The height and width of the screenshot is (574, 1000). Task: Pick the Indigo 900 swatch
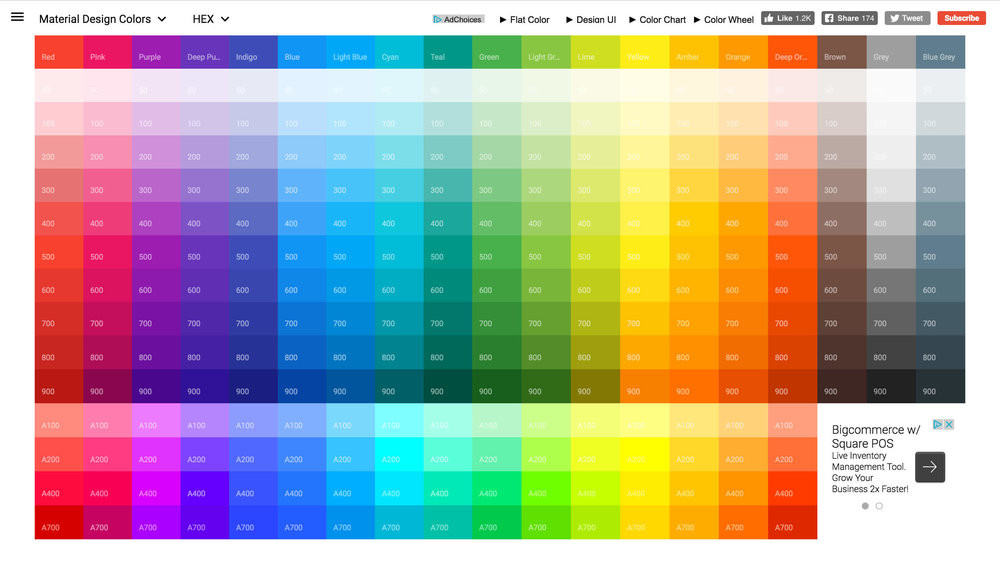[x=253, y=386]
